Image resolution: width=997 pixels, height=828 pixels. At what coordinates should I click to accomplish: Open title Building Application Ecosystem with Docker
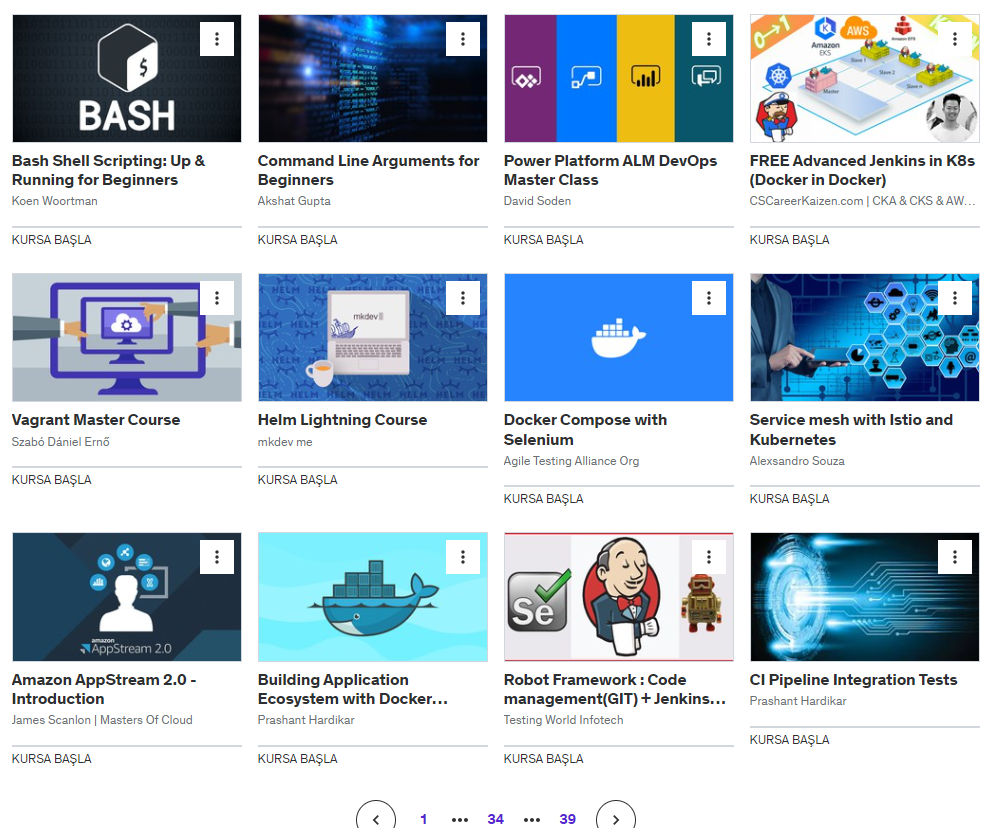(x=353, y=689)
